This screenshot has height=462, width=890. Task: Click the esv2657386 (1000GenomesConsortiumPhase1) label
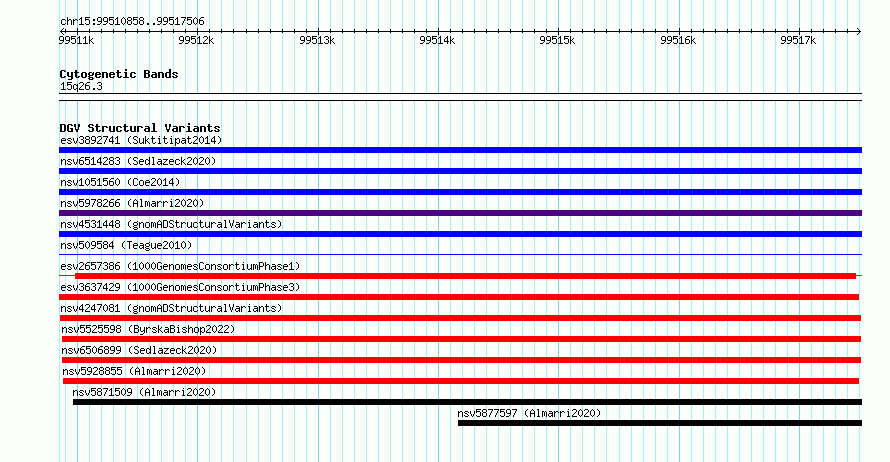(180, 266)
